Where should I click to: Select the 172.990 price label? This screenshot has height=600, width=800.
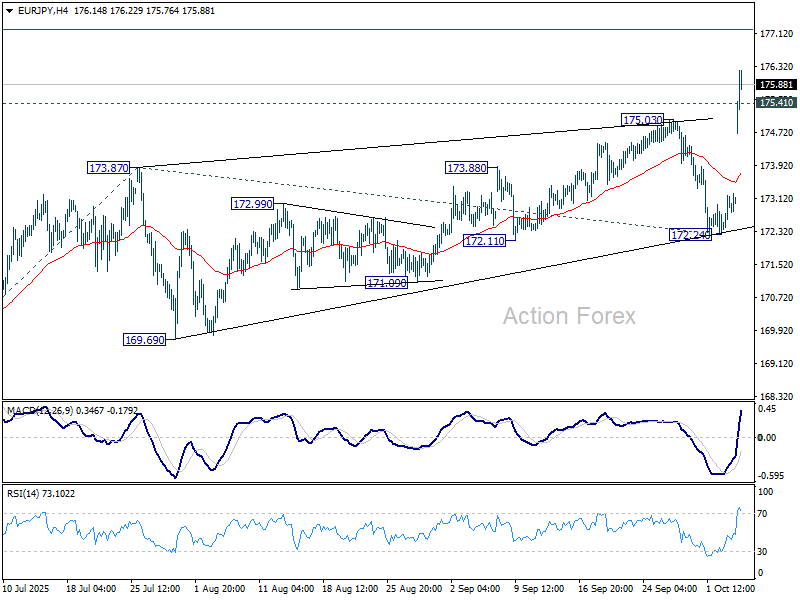pyautogui.click(x=252, y=204)
